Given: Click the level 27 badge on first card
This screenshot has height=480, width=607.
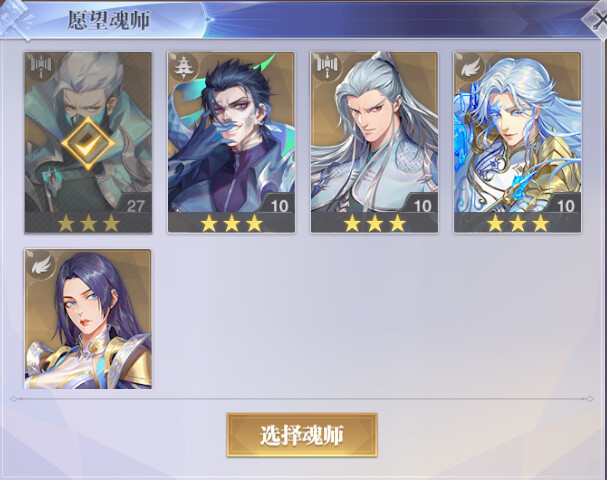Looking at the screenshot, I should pos(135,206).
